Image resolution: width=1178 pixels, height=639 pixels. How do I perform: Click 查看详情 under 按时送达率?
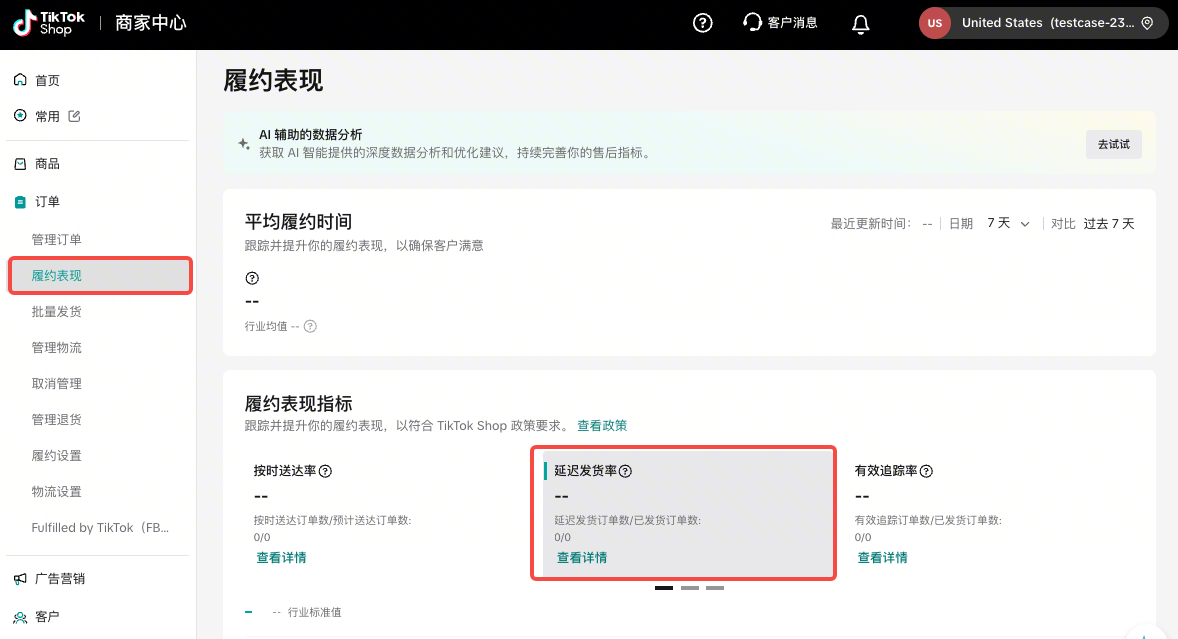point(281,558)
